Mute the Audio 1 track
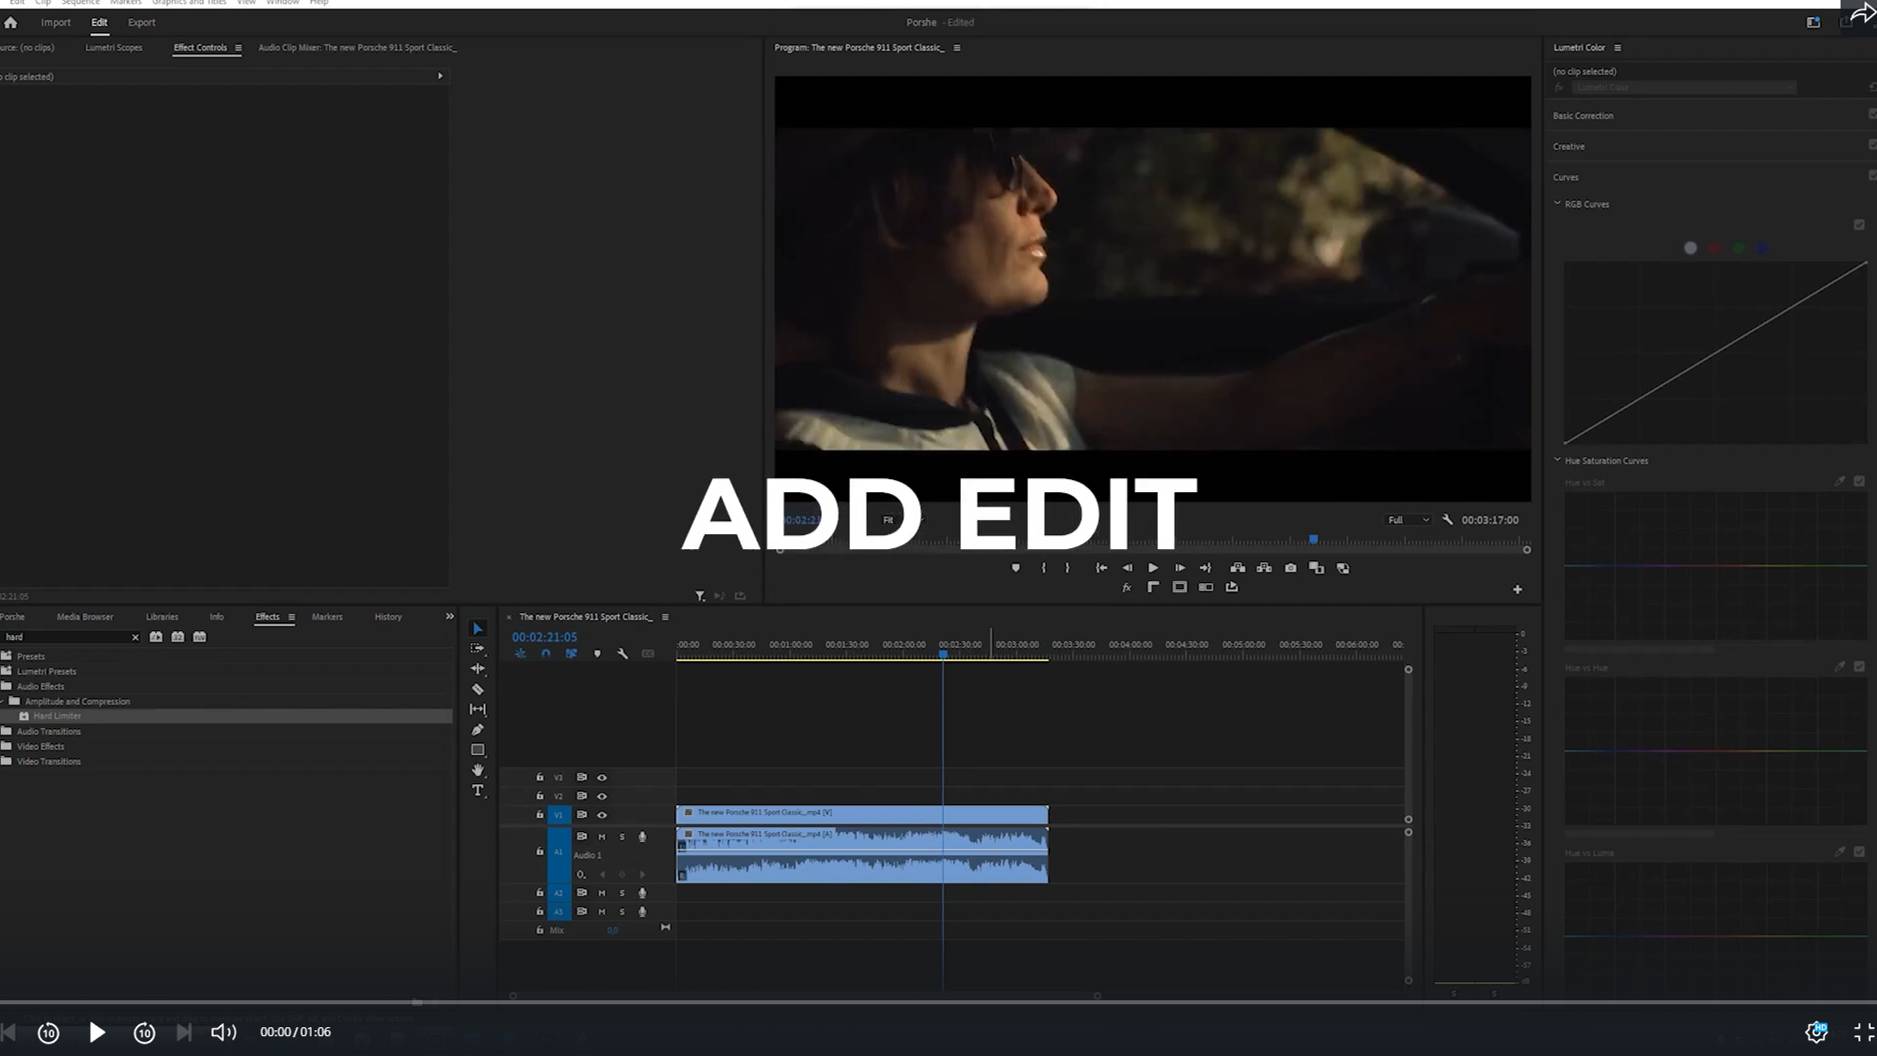This screenshot has height=1056, width=1877. point(602,837)
